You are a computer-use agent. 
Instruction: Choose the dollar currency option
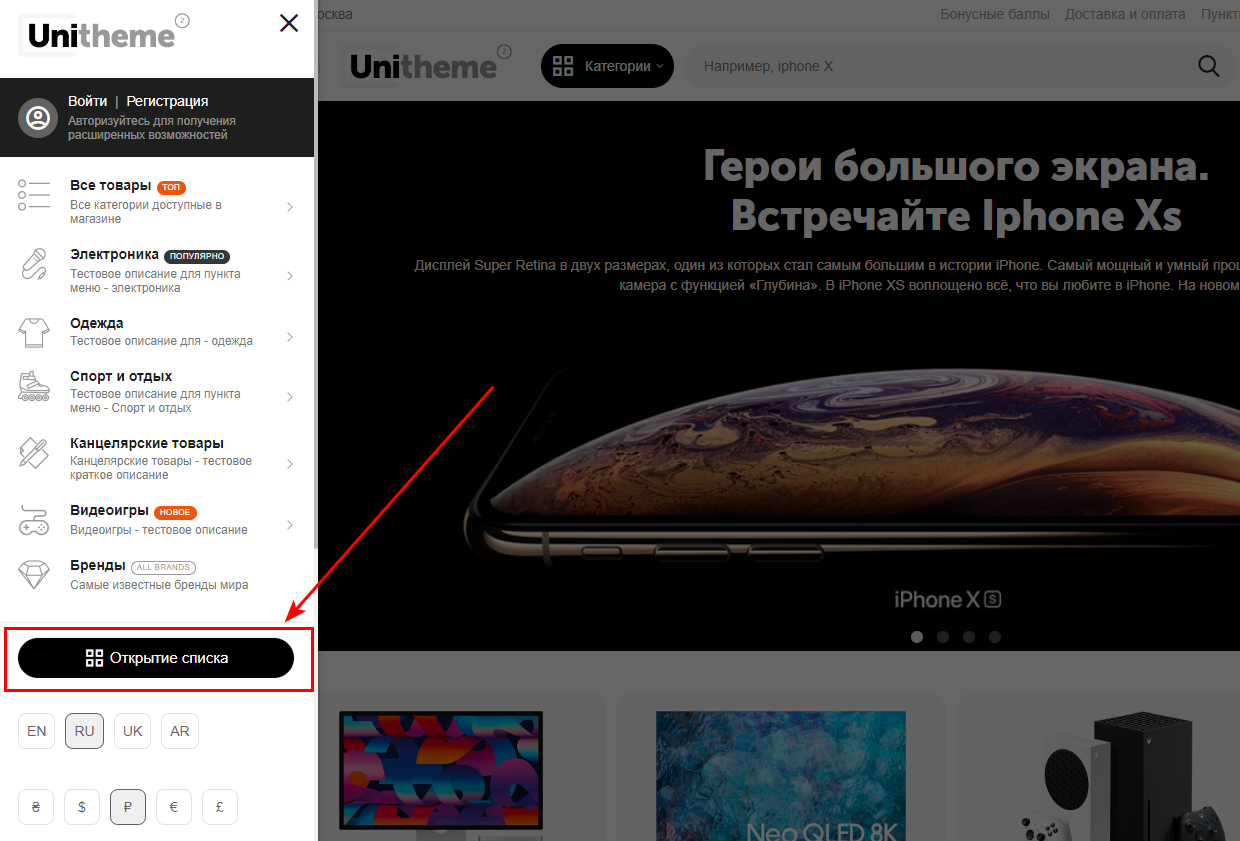tap(82, 807)
